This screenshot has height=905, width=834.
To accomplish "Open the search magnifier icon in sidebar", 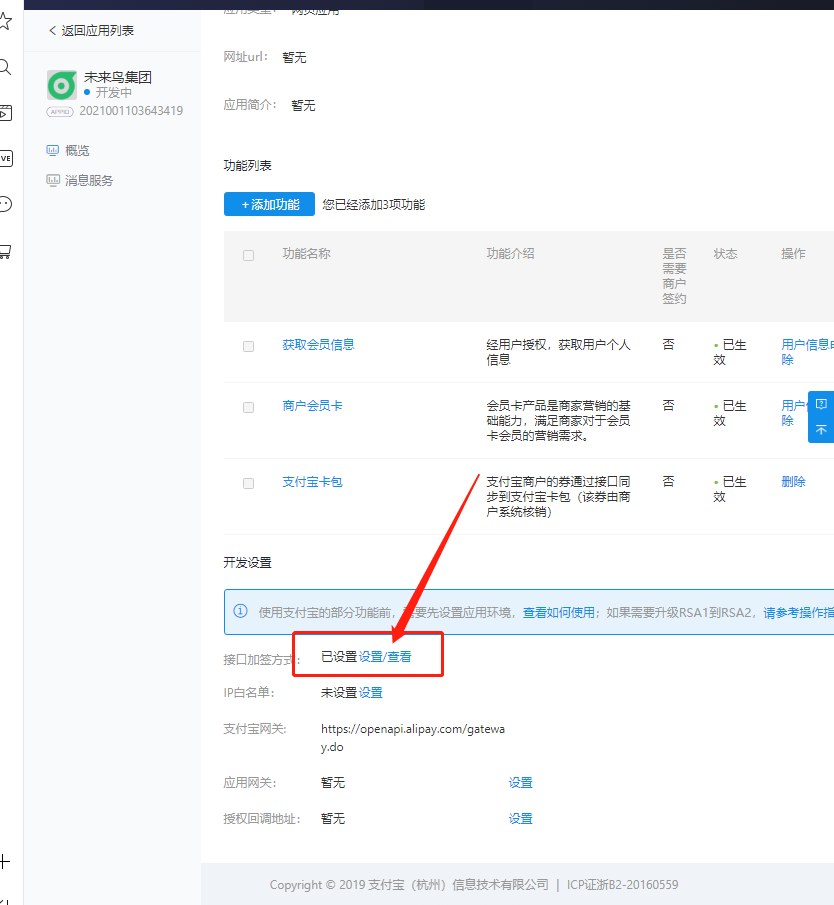I will coord(5,67).
